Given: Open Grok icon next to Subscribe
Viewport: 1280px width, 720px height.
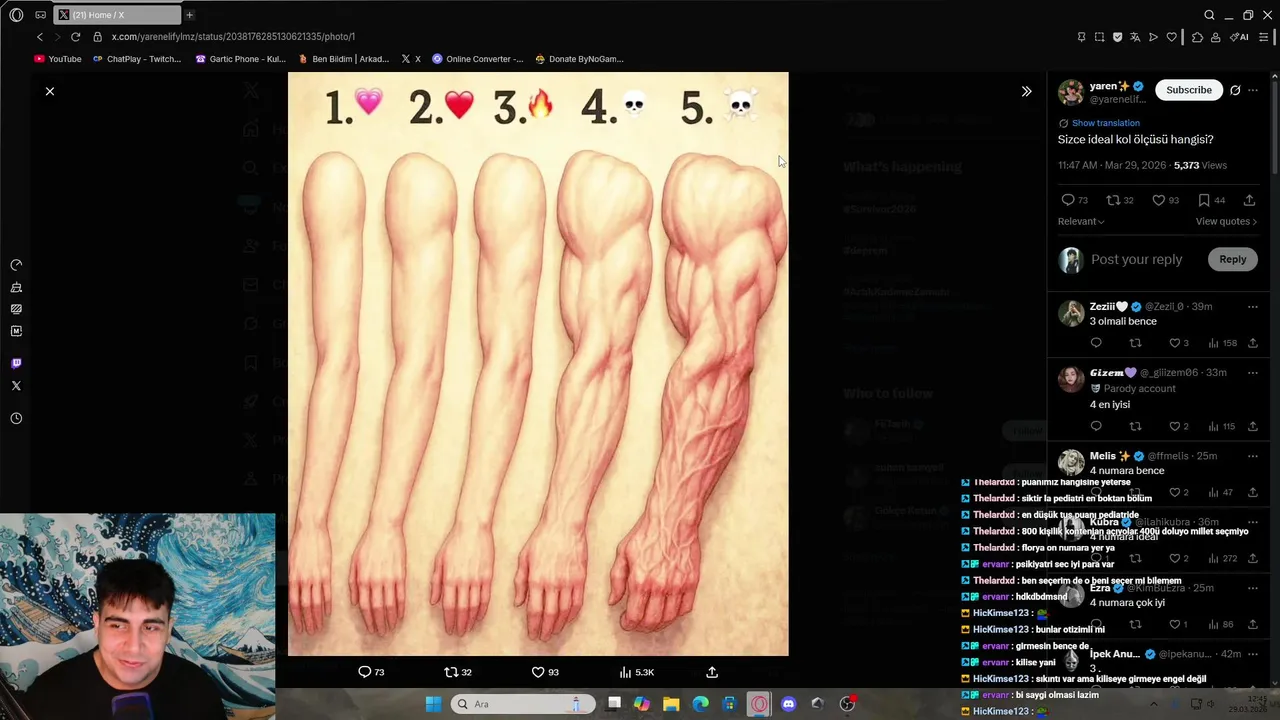Looking at the screenshot, I should click(1235, 90).
